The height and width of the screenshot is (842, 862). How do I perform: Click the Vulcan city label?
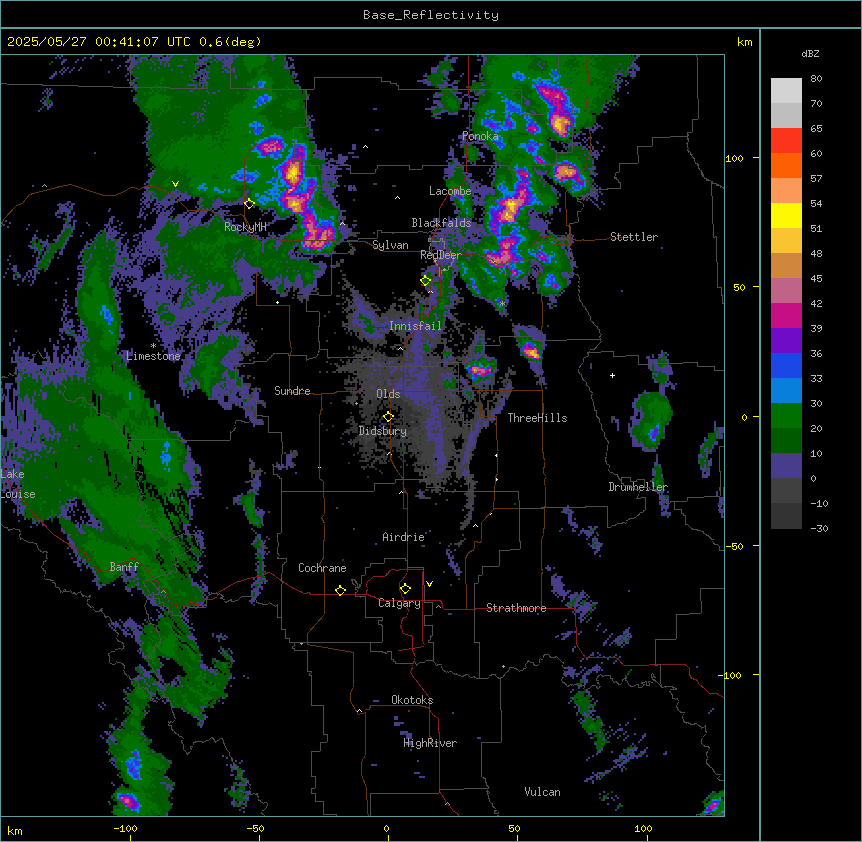[x=543, y=792]
